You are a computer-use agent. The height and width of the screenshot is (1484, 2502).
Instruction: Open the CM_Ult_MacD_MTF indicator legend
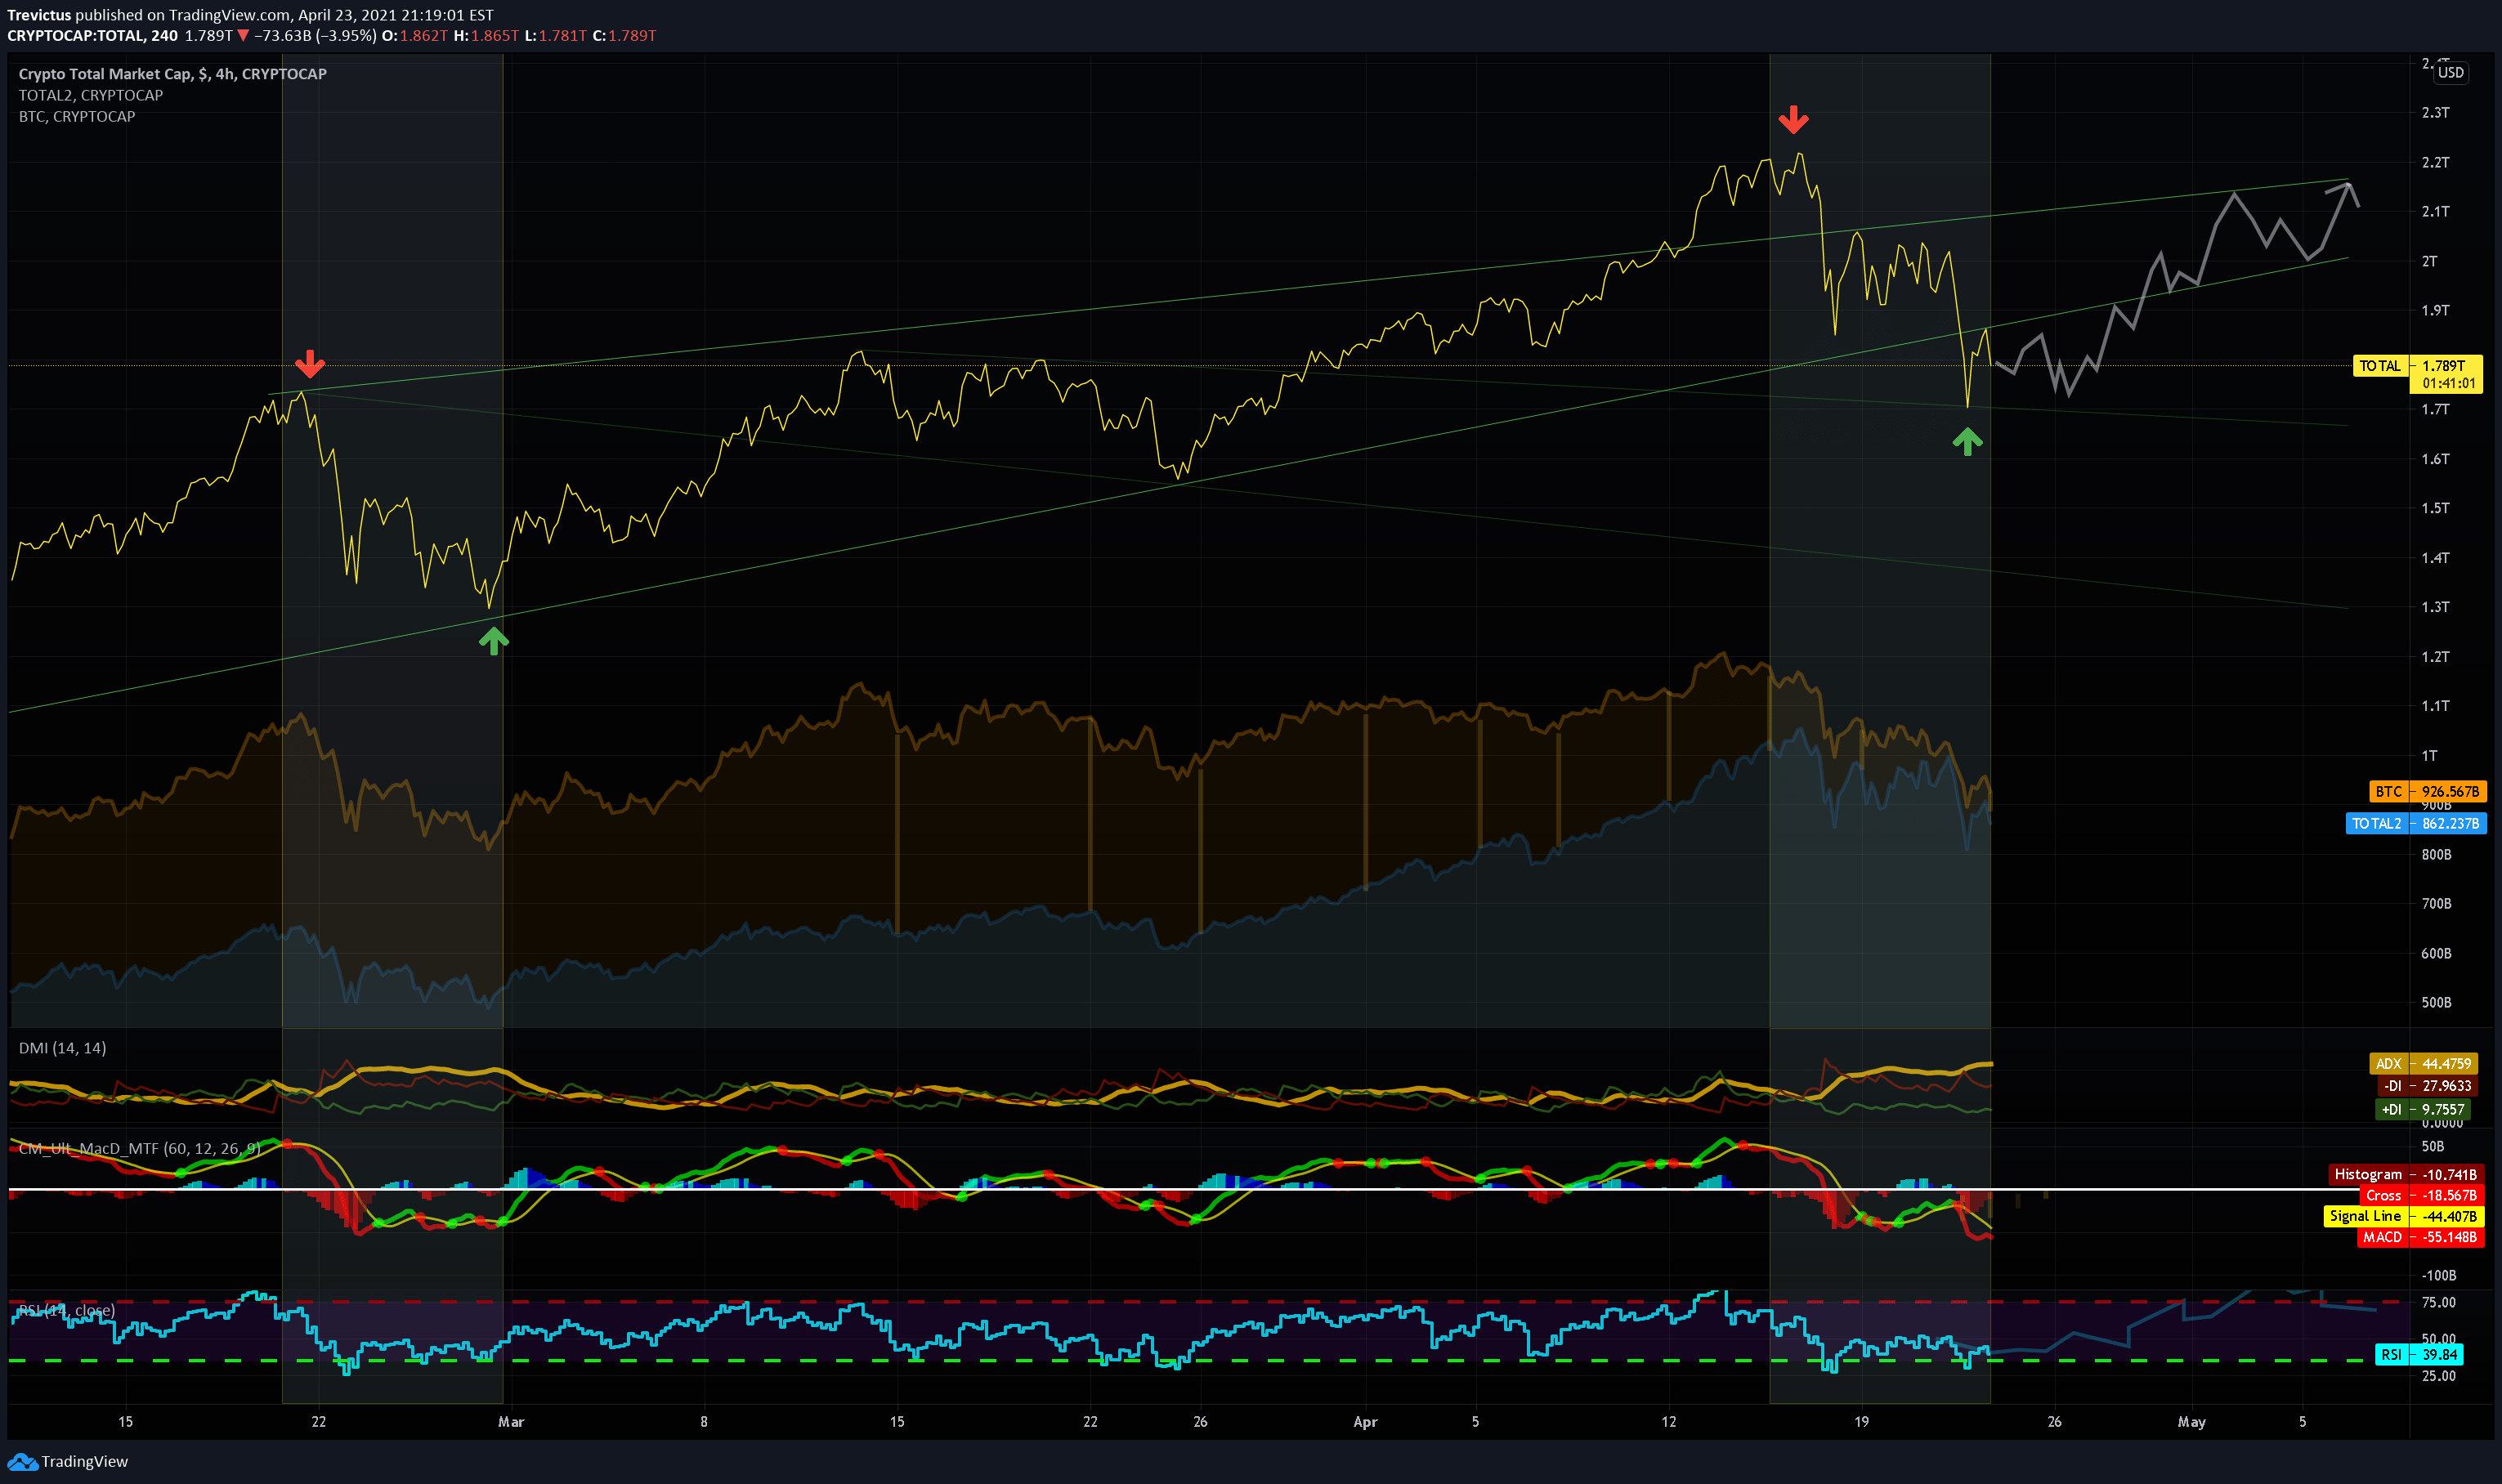pos(139,1148)
